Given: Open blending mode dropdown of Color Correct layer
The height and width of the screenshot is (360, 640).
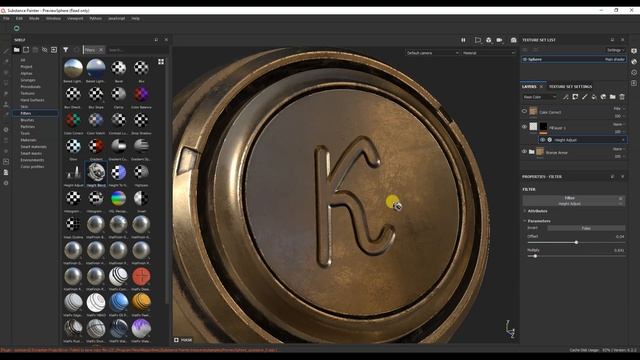Looking at the screenshot, I should (619, 109).
